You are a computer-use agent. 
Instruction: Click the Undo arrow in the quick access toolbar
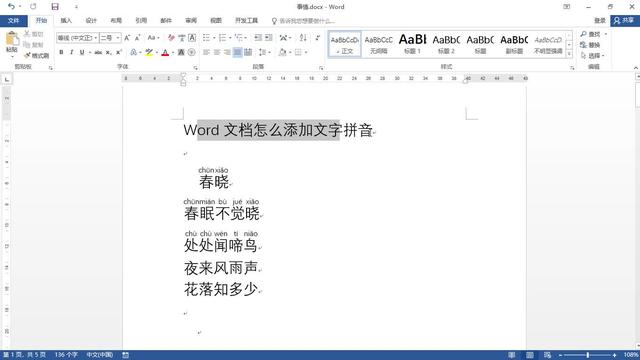[11, 7]
